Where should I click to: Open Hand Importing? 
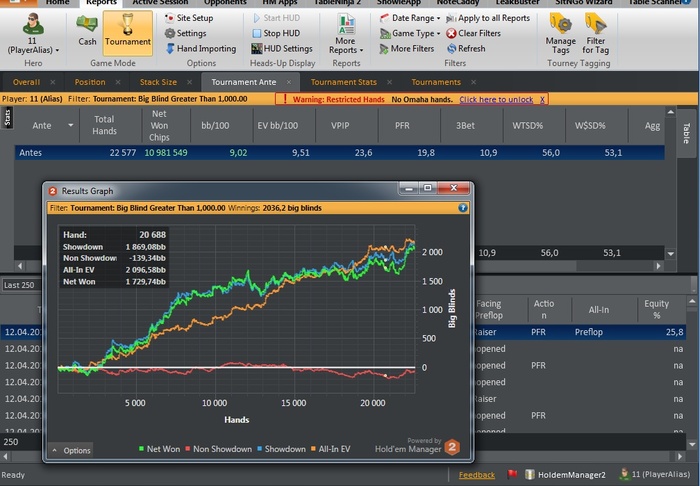[x=201, y=48]
